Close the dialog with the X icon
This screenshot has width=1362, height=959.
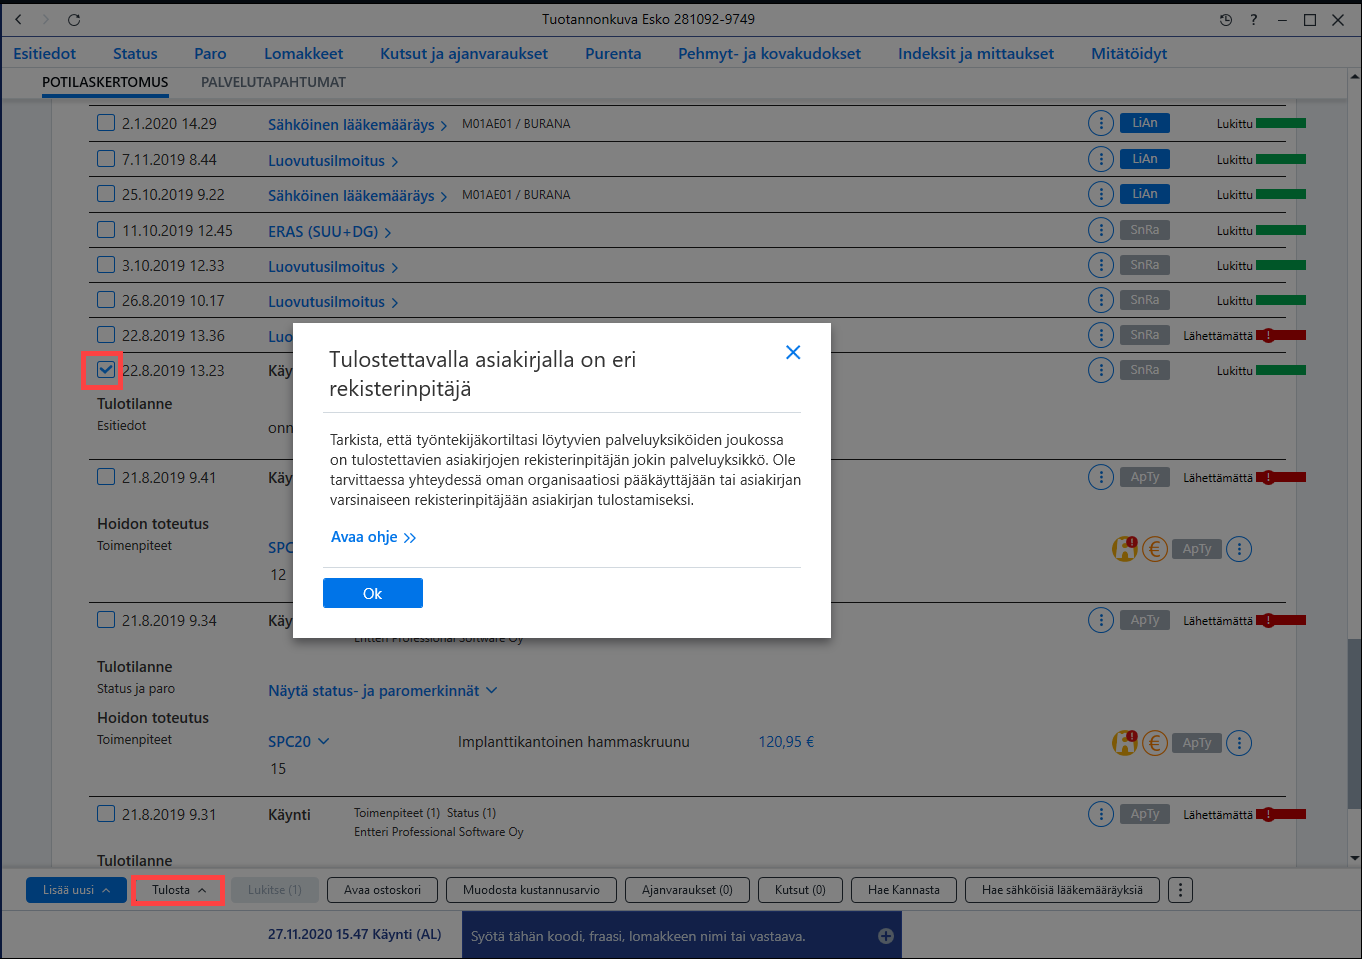pos(793,352)
